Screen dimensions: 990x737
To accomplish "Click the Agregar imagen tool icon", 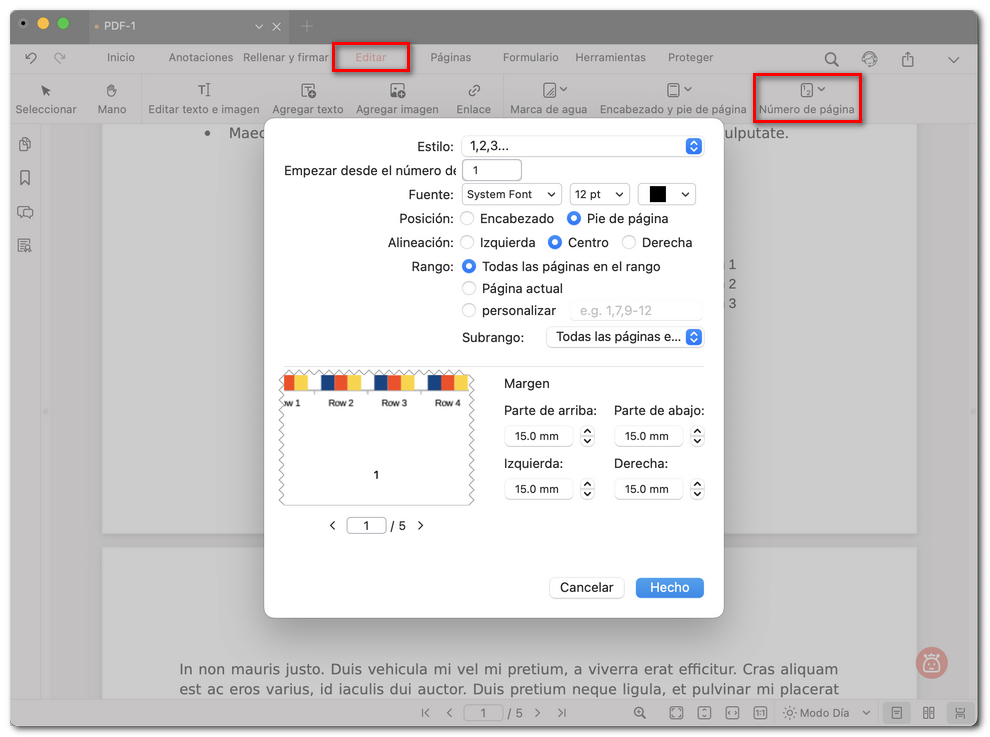I will 397,91.
